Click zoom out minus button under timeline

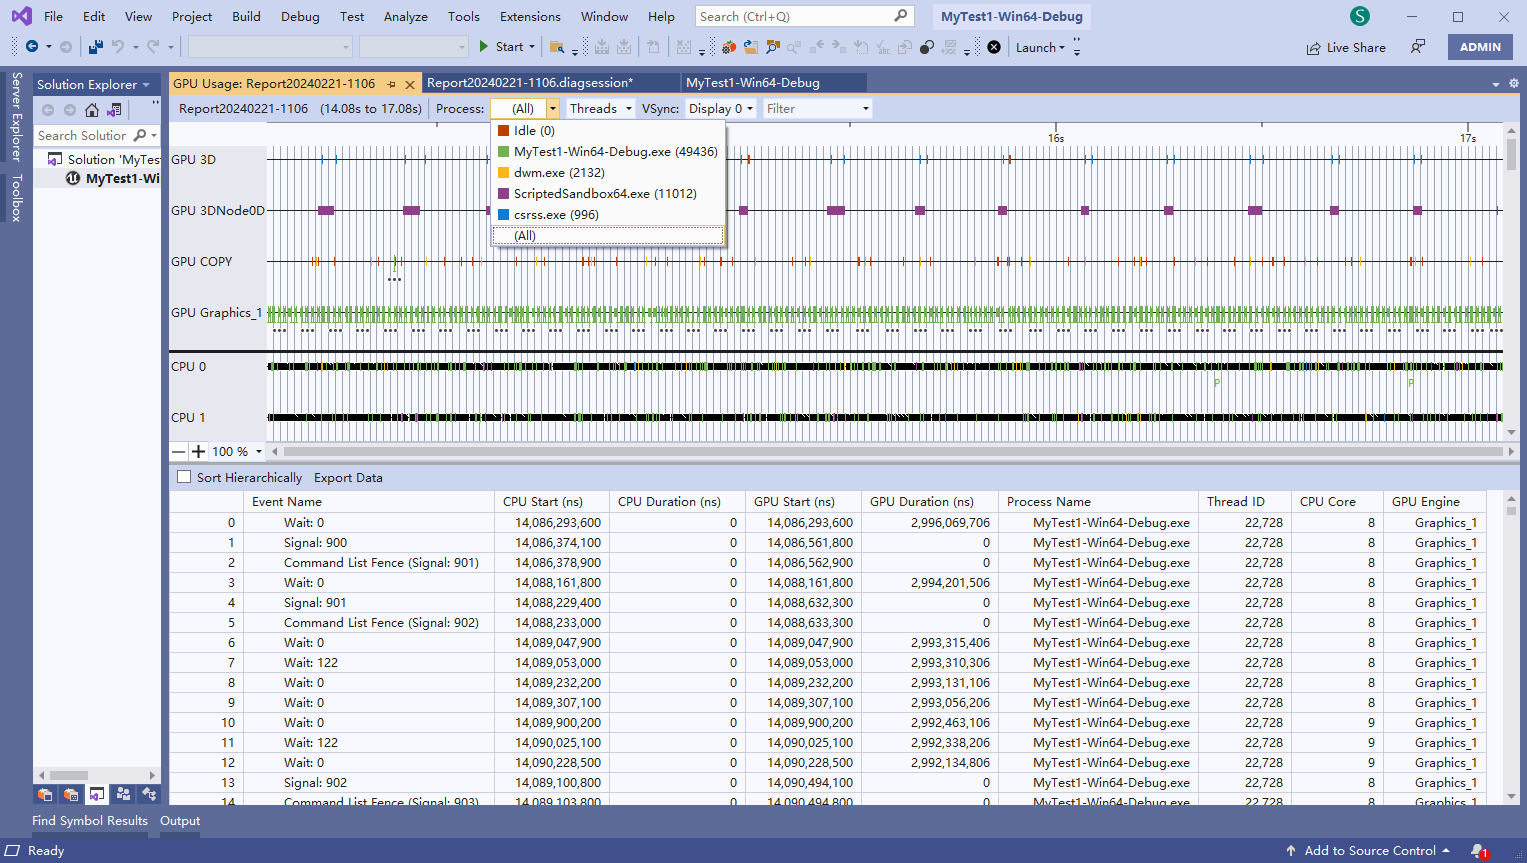pos(179,452)
